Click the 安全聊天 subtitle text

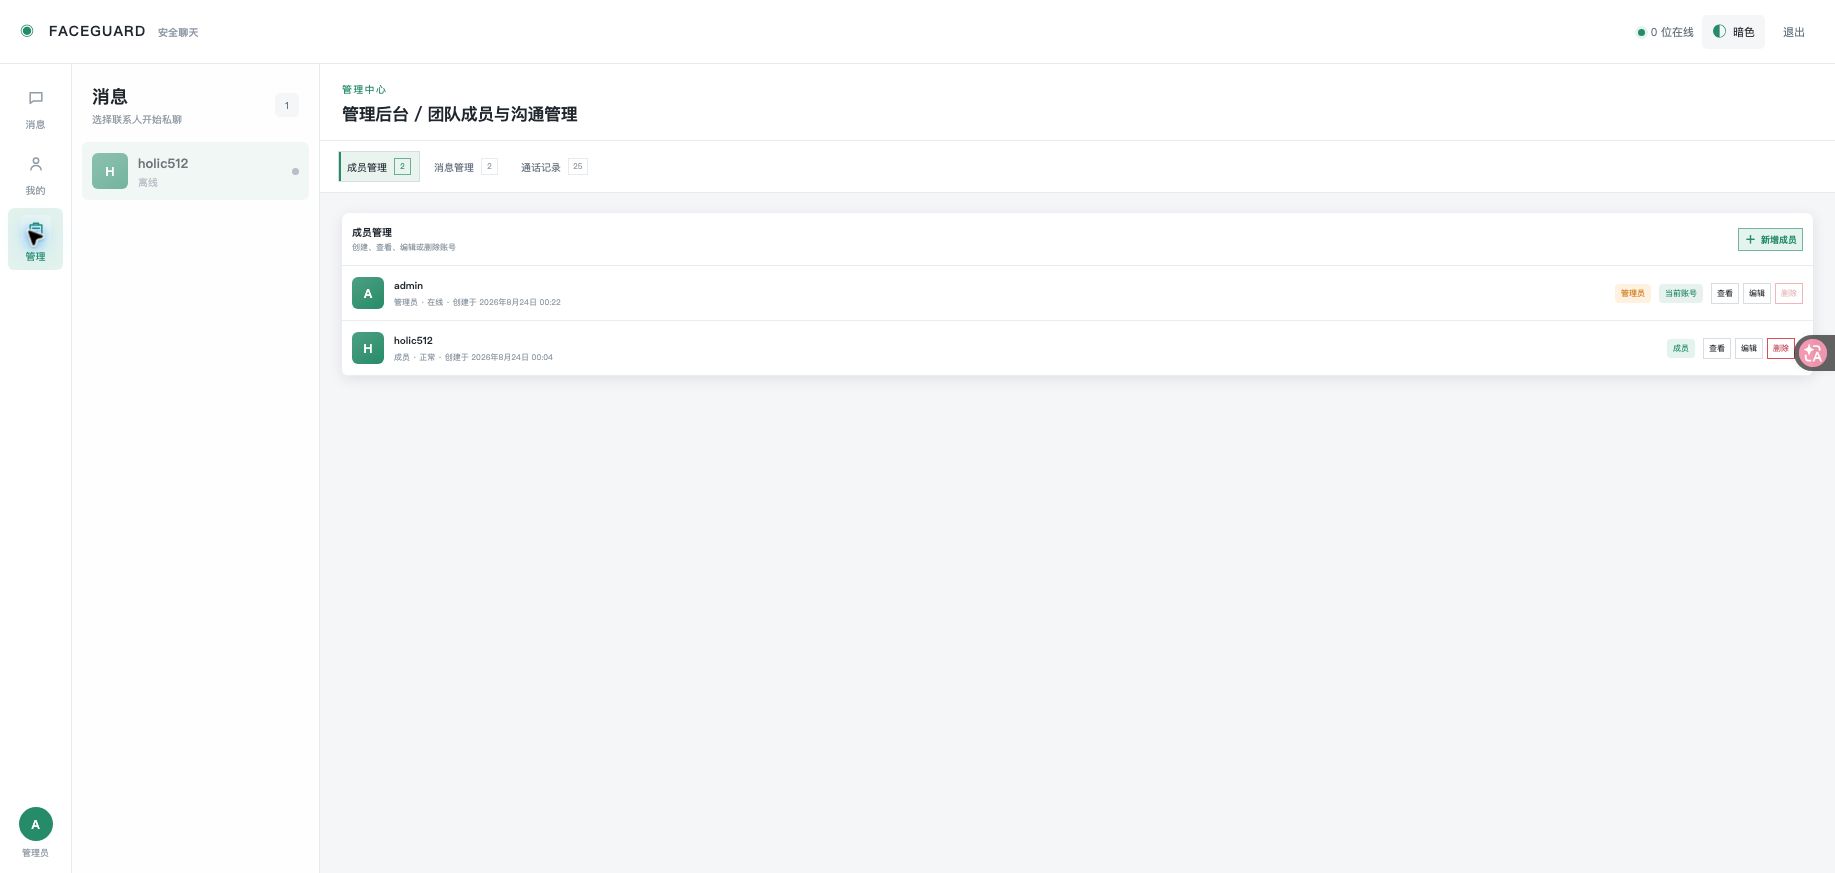pos(178,33)
